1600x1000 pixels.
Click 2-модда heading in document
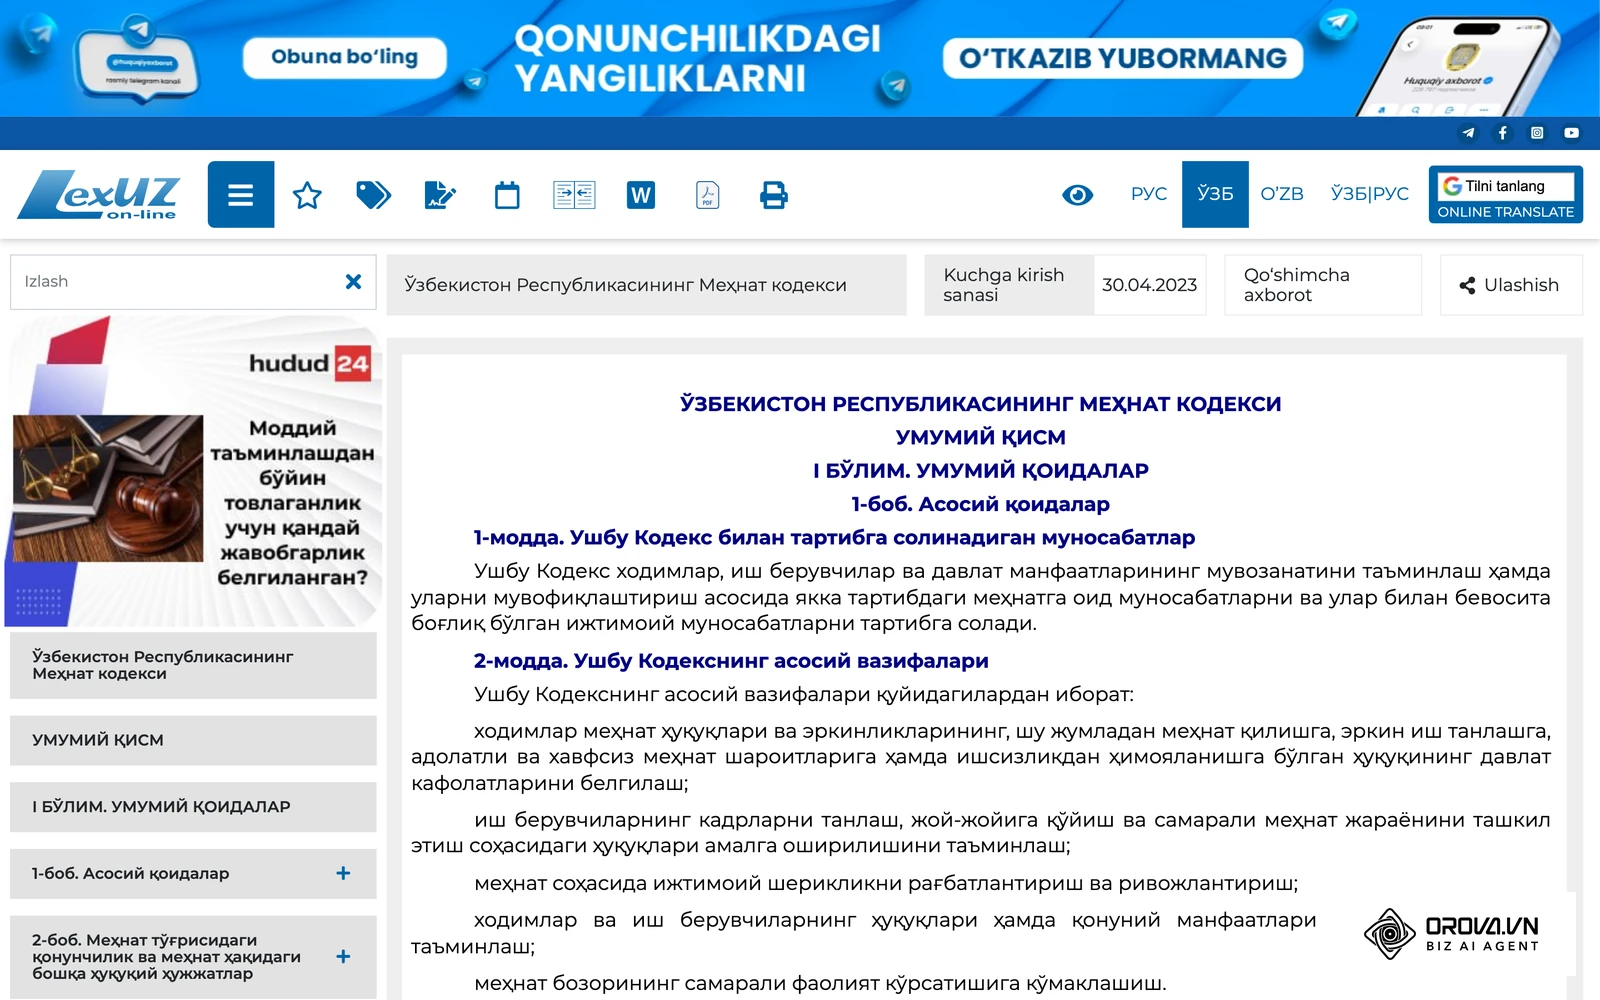tap(731, 661)
